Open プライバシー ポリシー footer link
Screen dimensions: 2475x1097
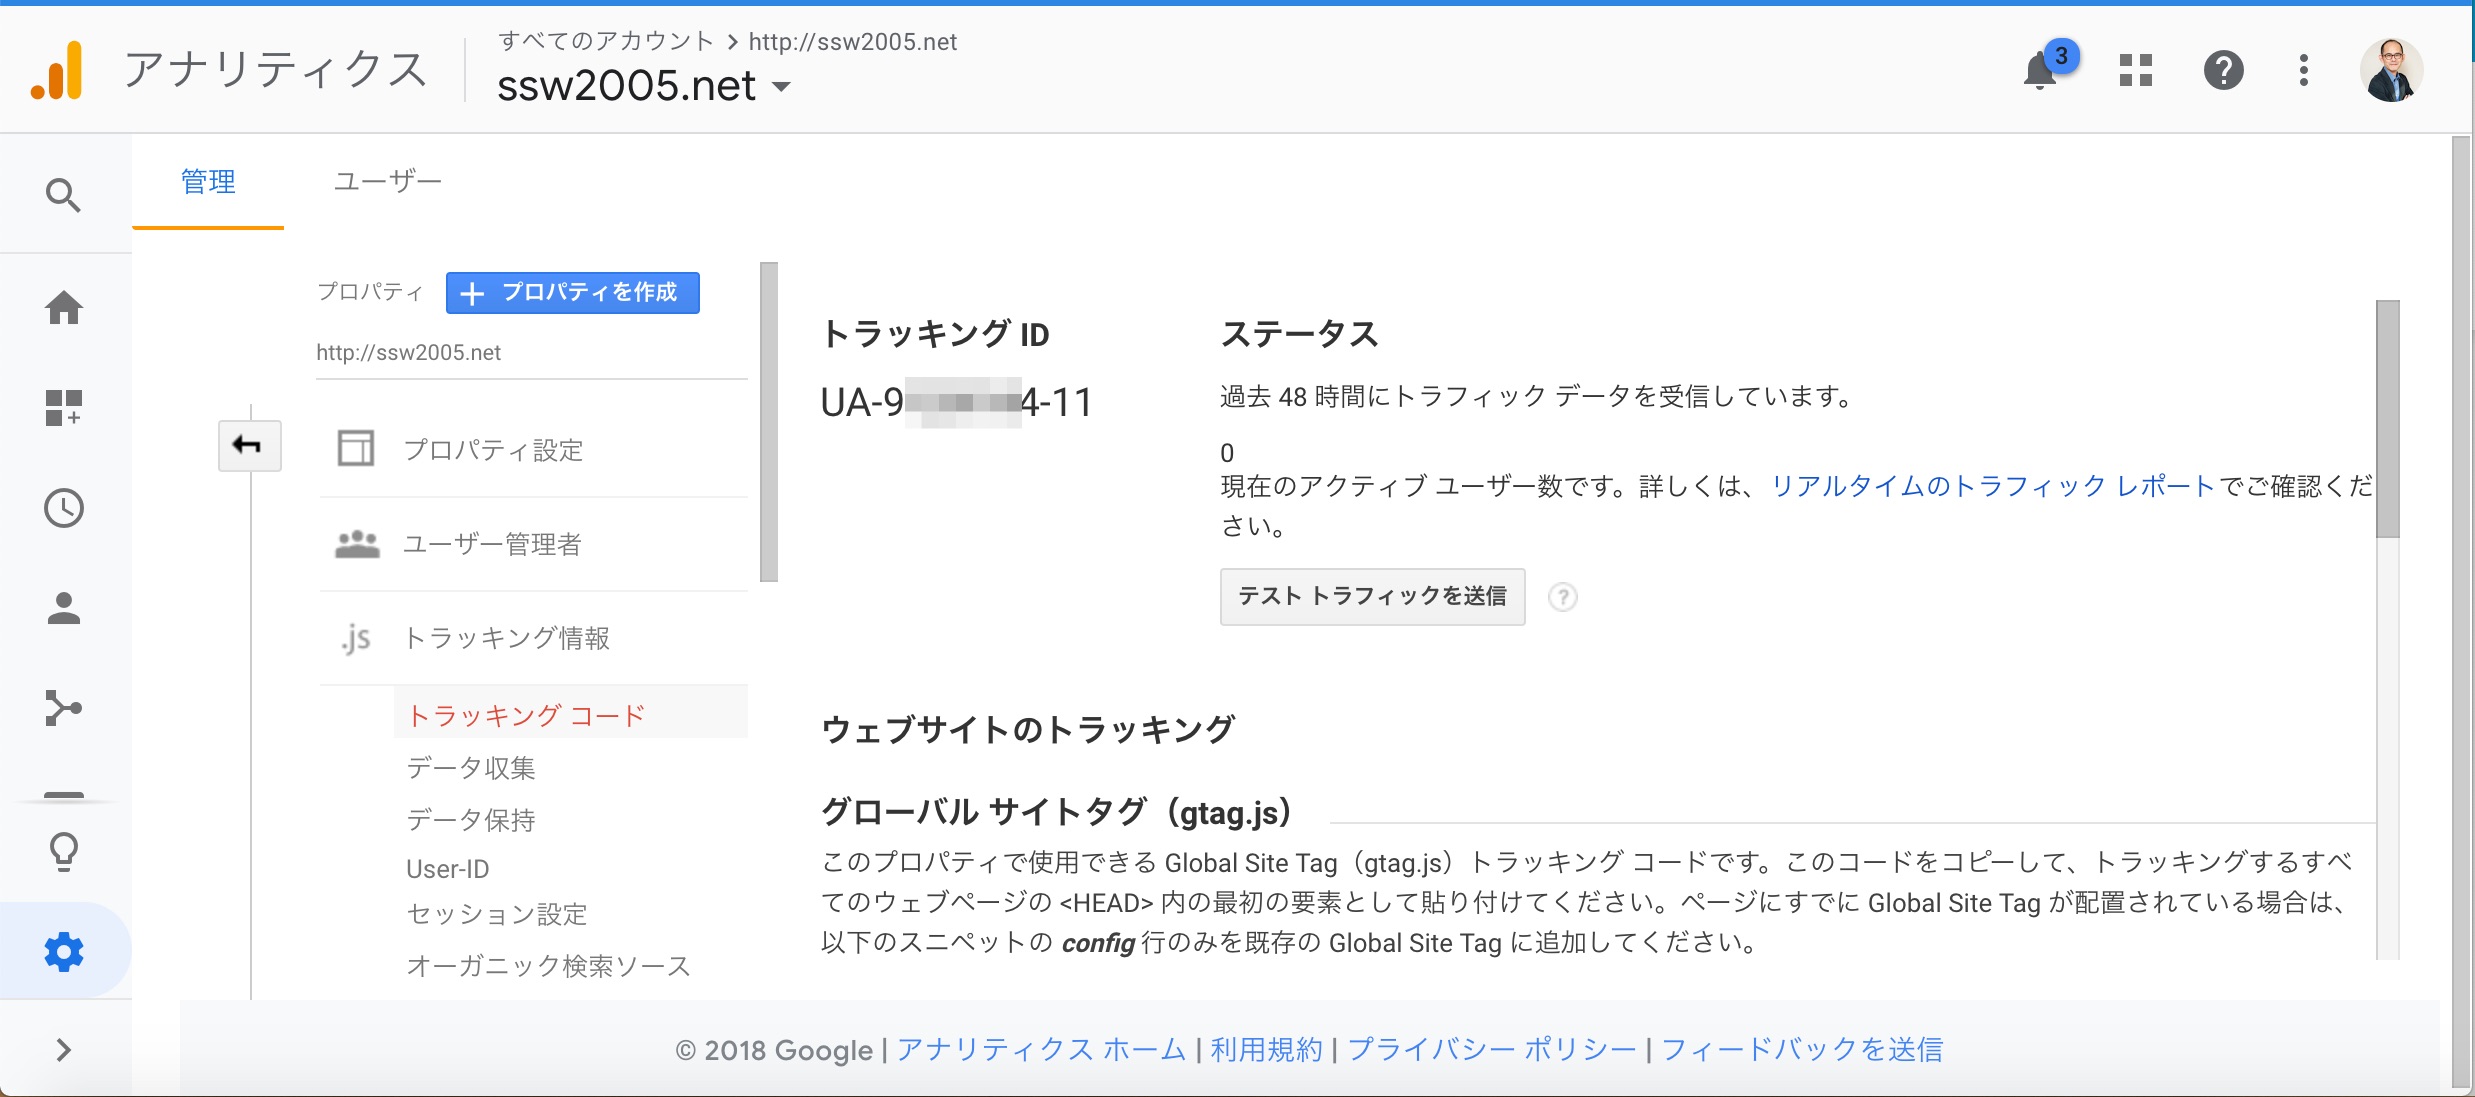[1492, 1050]
